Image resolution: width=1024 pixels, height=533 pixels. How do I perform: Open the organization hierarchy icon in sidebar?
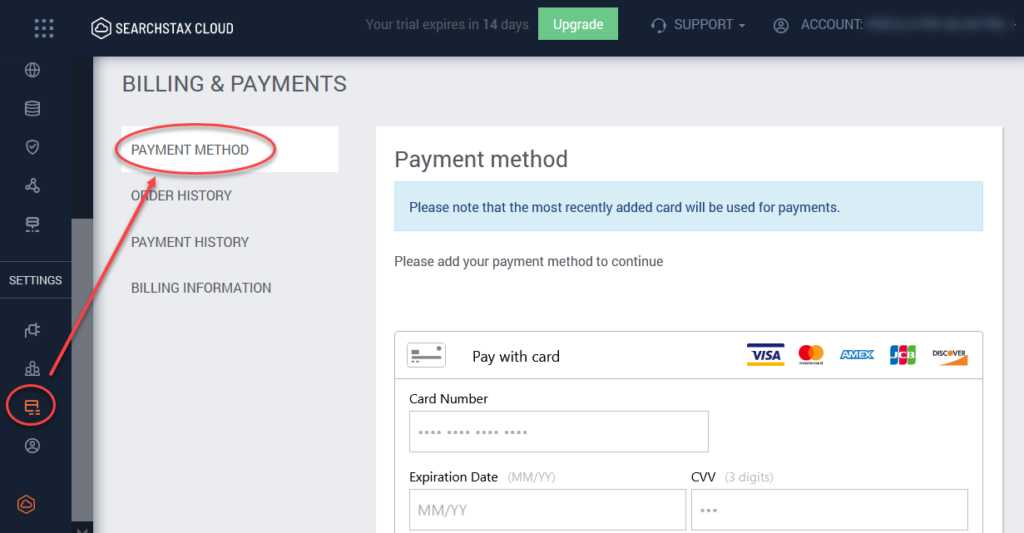(32, 368)
